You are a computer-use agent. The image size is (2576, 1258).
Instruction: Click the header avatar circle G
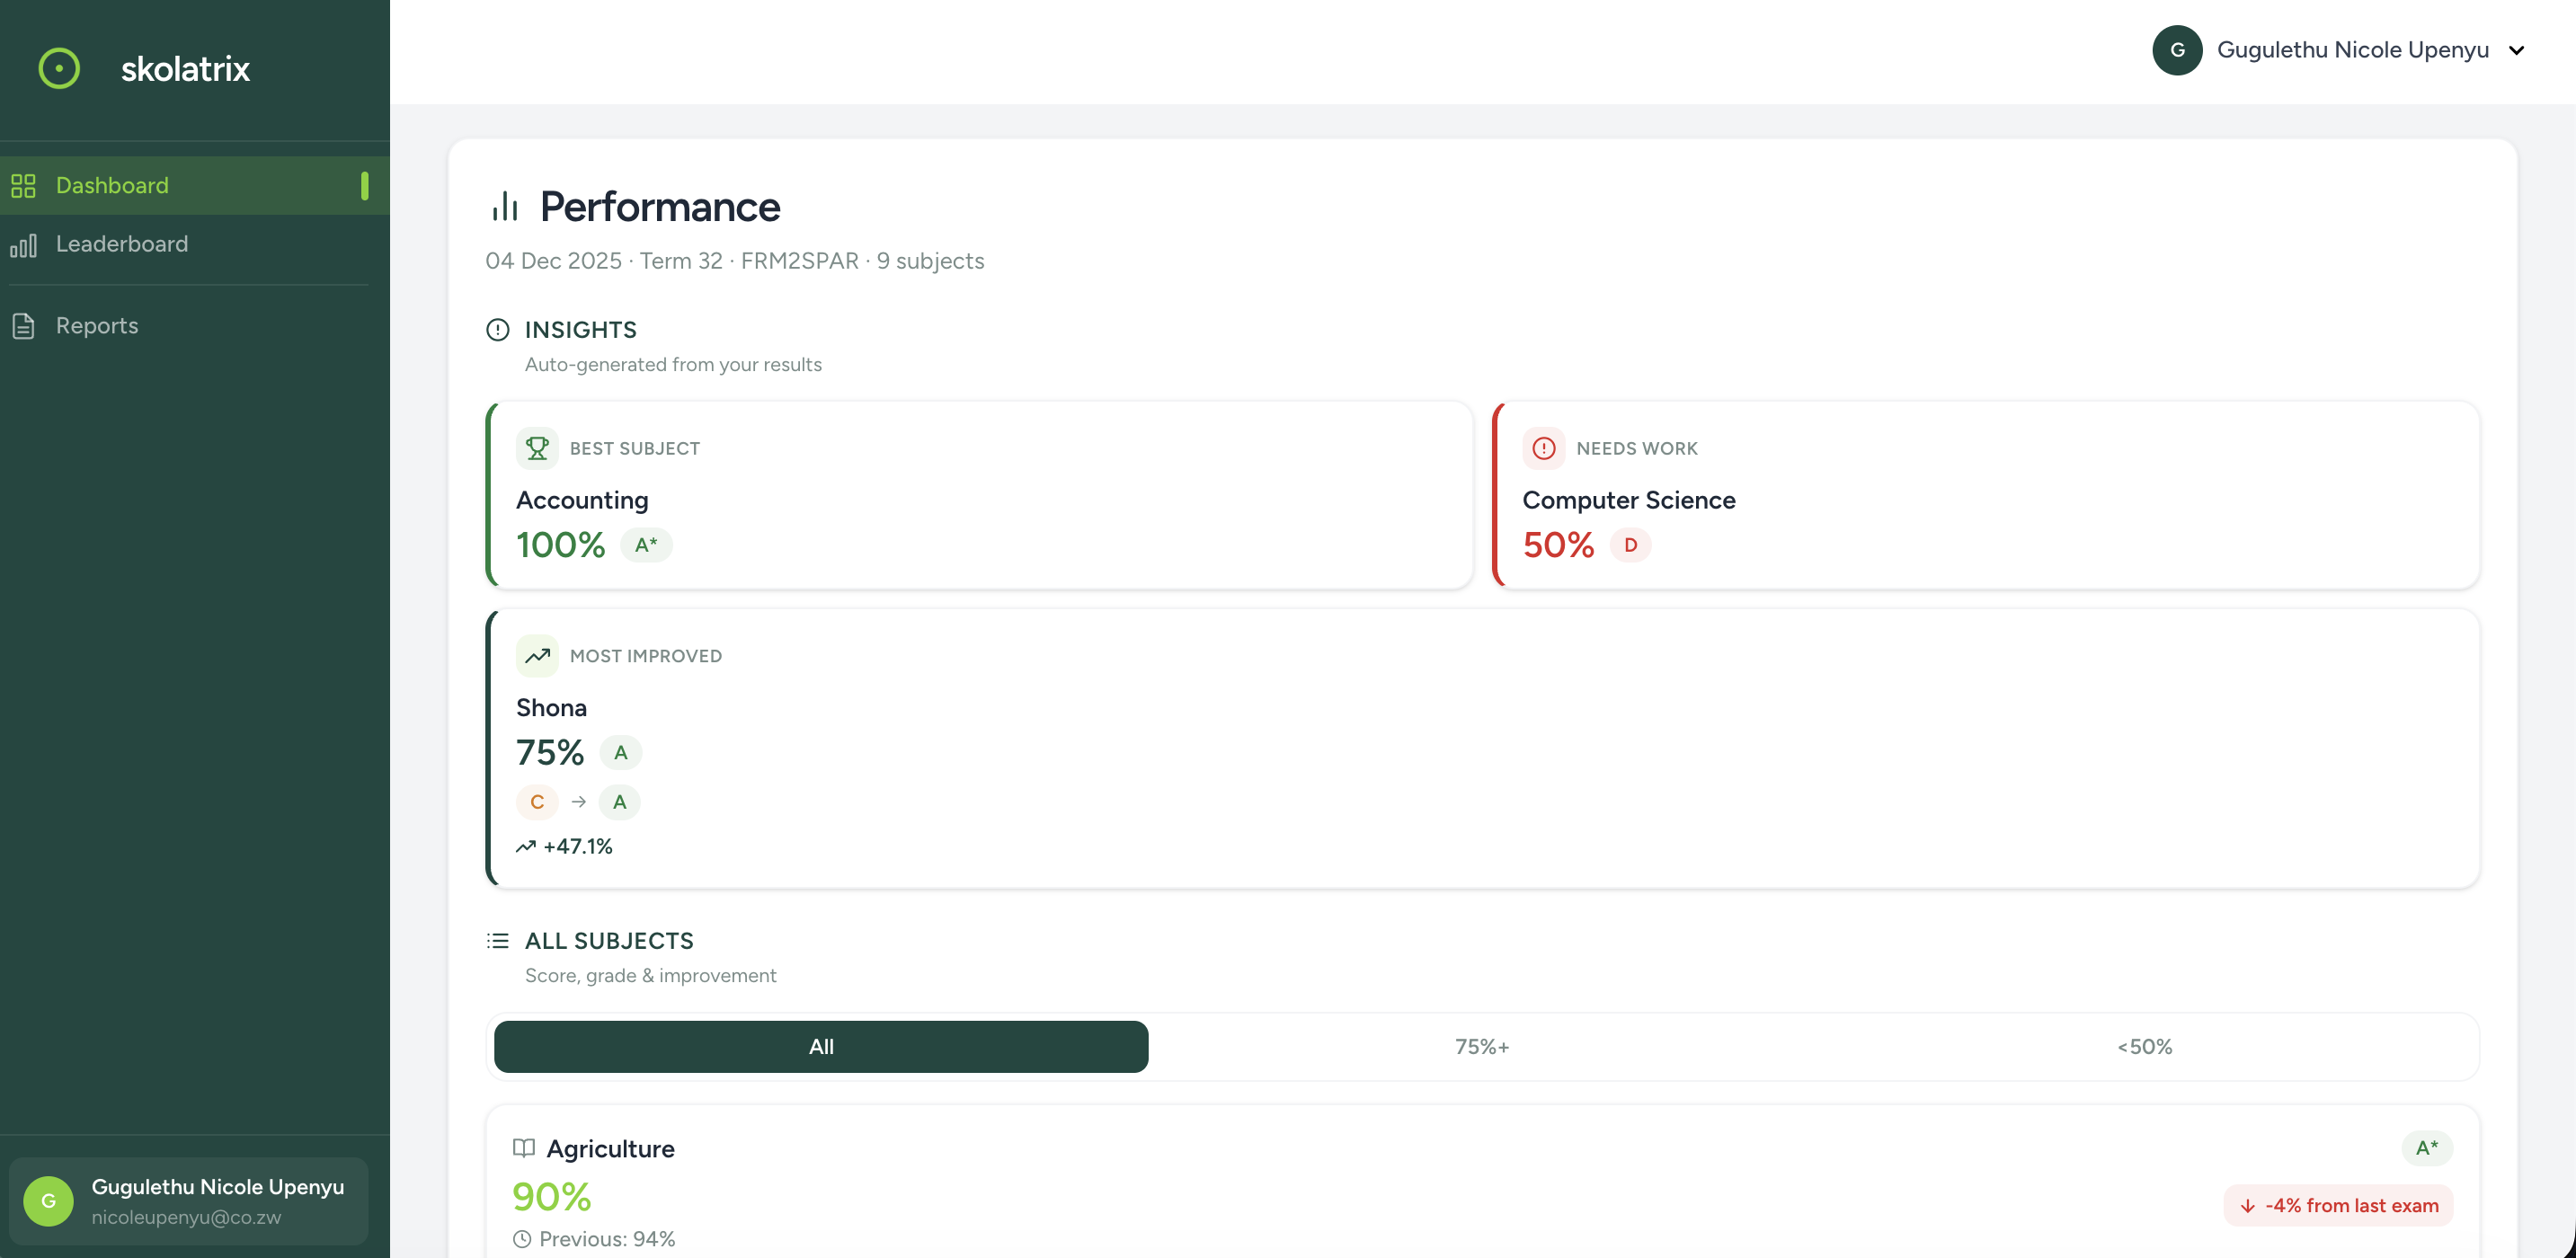(x=2178, y=50)
